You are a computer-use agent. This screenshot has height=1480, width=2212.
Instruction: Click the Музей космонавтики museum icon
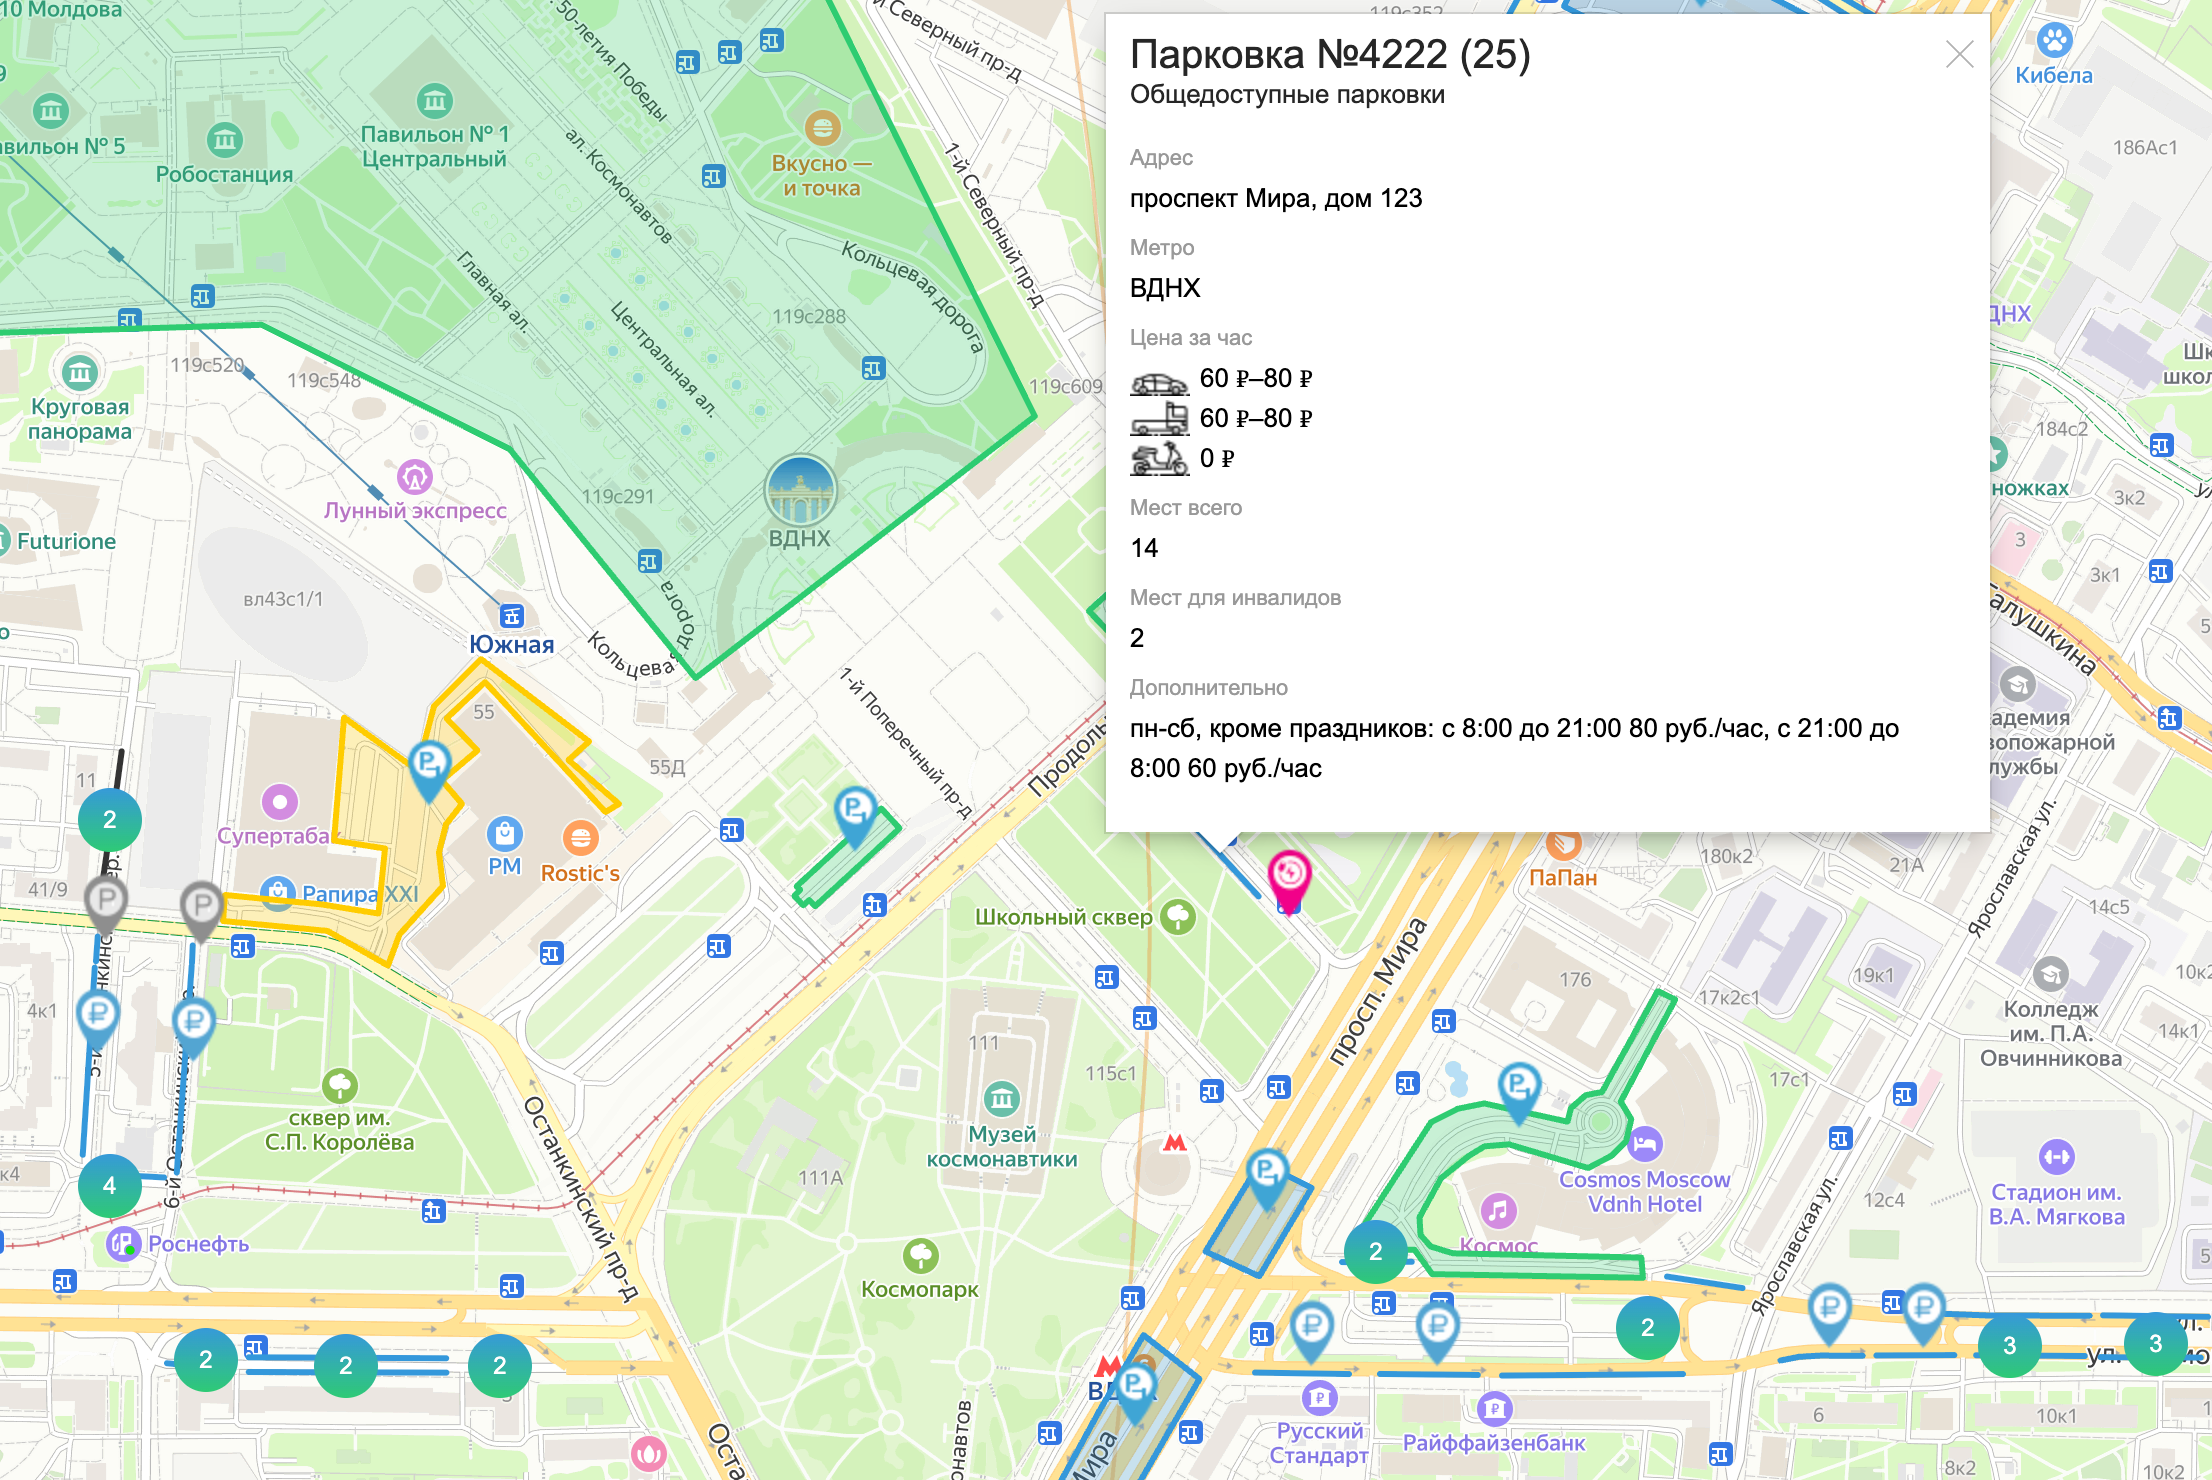pyautogui.click(x=1001, y=1099)
